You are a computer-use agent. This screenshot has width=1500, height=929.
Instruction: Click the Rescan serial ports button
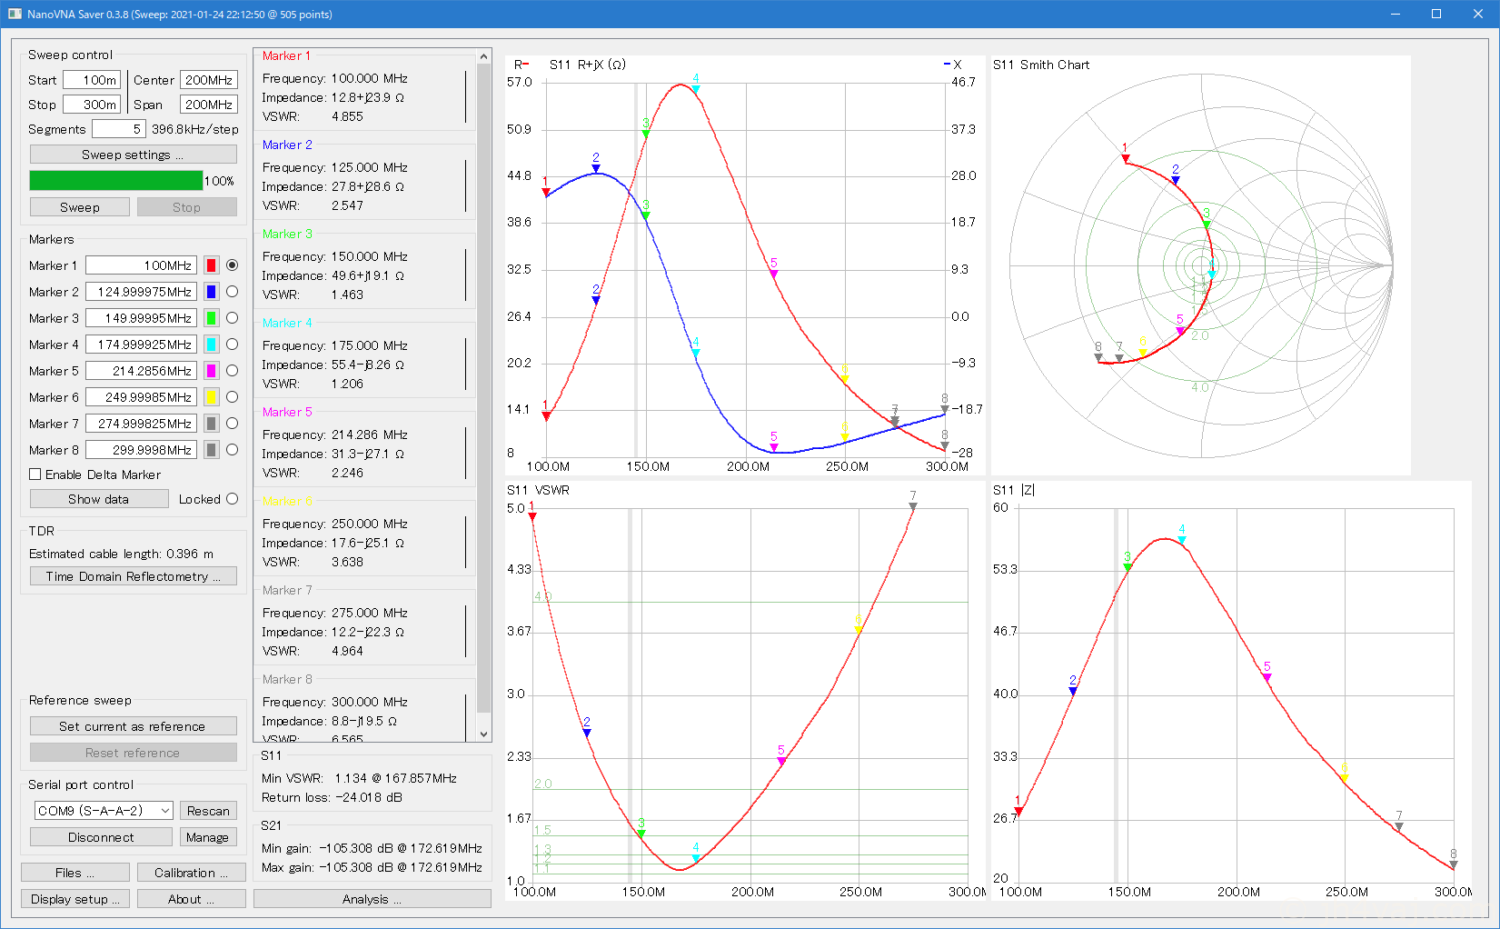pyautogui.click(x=208, y=811)
